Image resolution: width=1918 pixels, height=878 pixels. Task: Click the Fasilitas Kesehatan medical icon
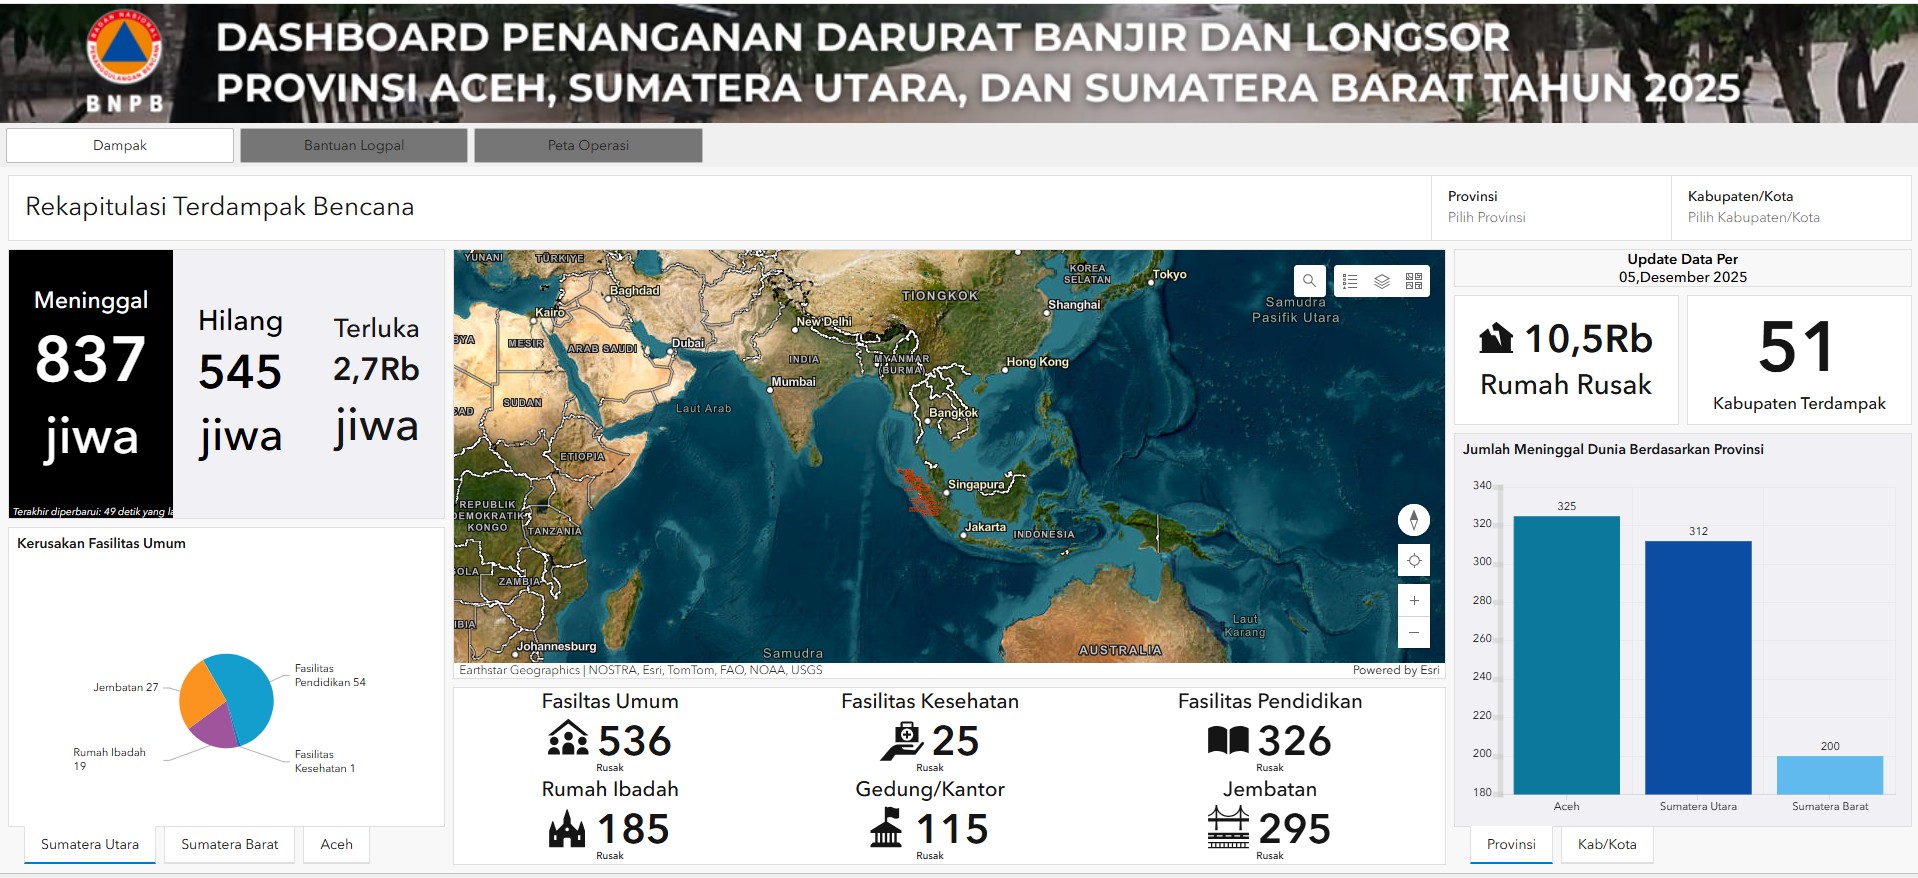pos(902,741)
